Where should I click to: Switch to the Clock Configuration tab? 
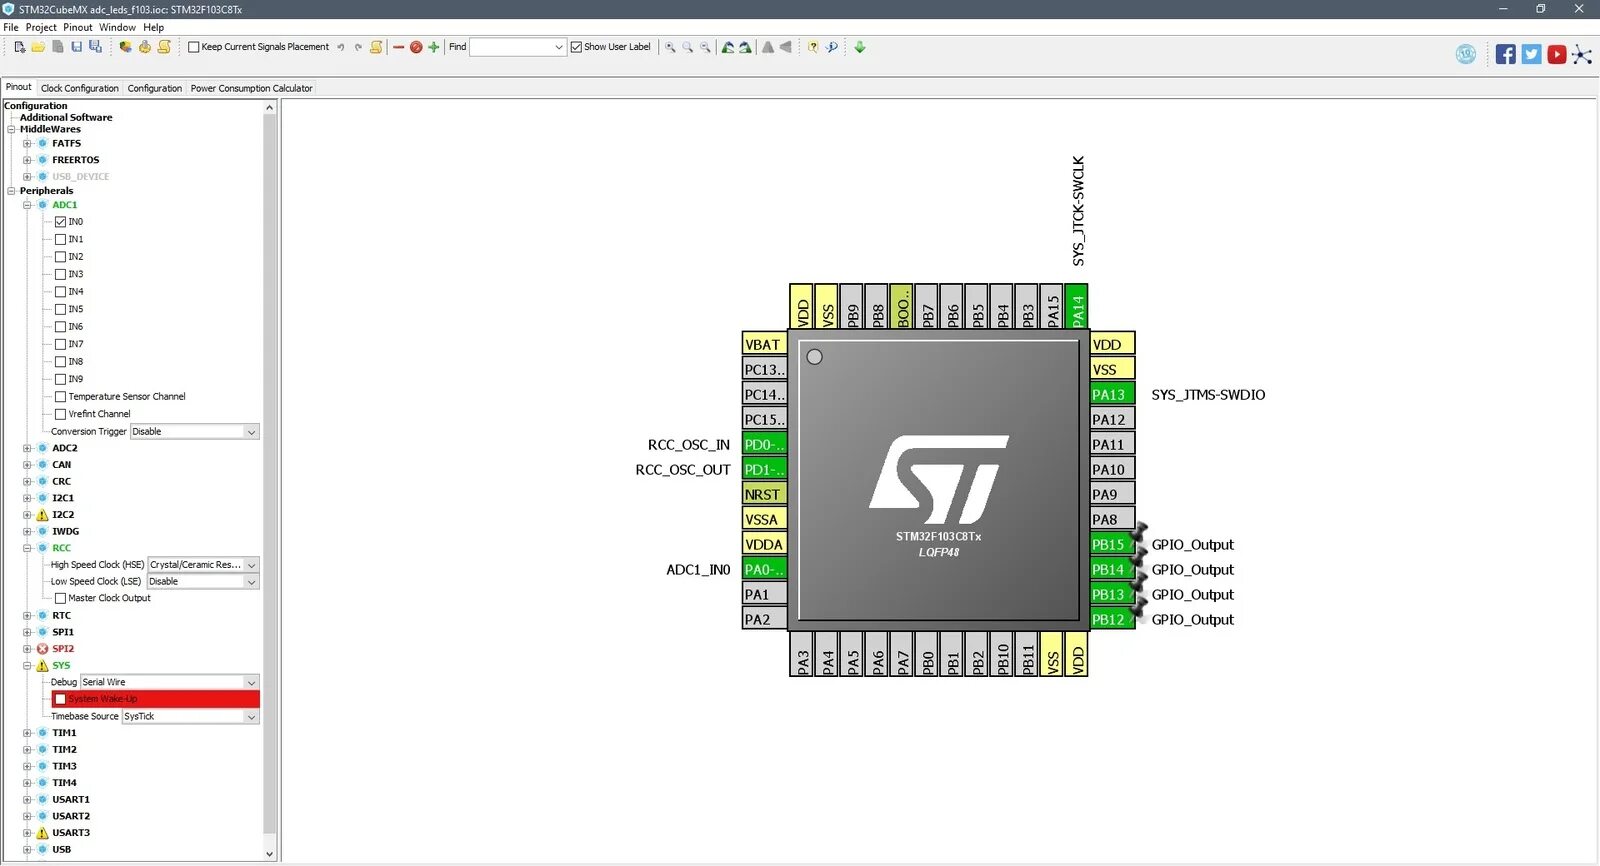point(80,88)
